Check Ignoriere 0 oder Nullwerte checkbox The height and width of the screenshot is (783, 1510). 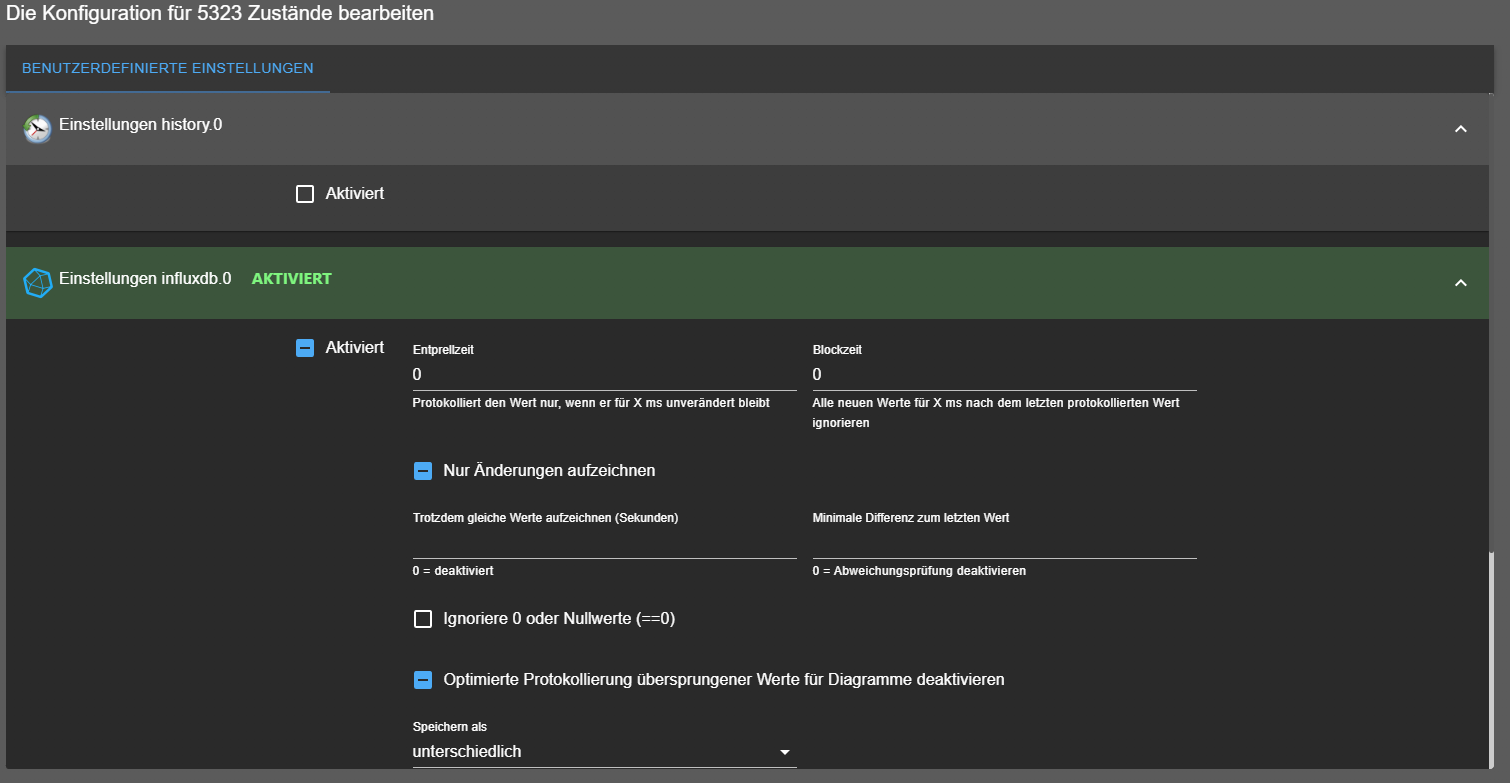pyautogui.click(x=423, y=619)
